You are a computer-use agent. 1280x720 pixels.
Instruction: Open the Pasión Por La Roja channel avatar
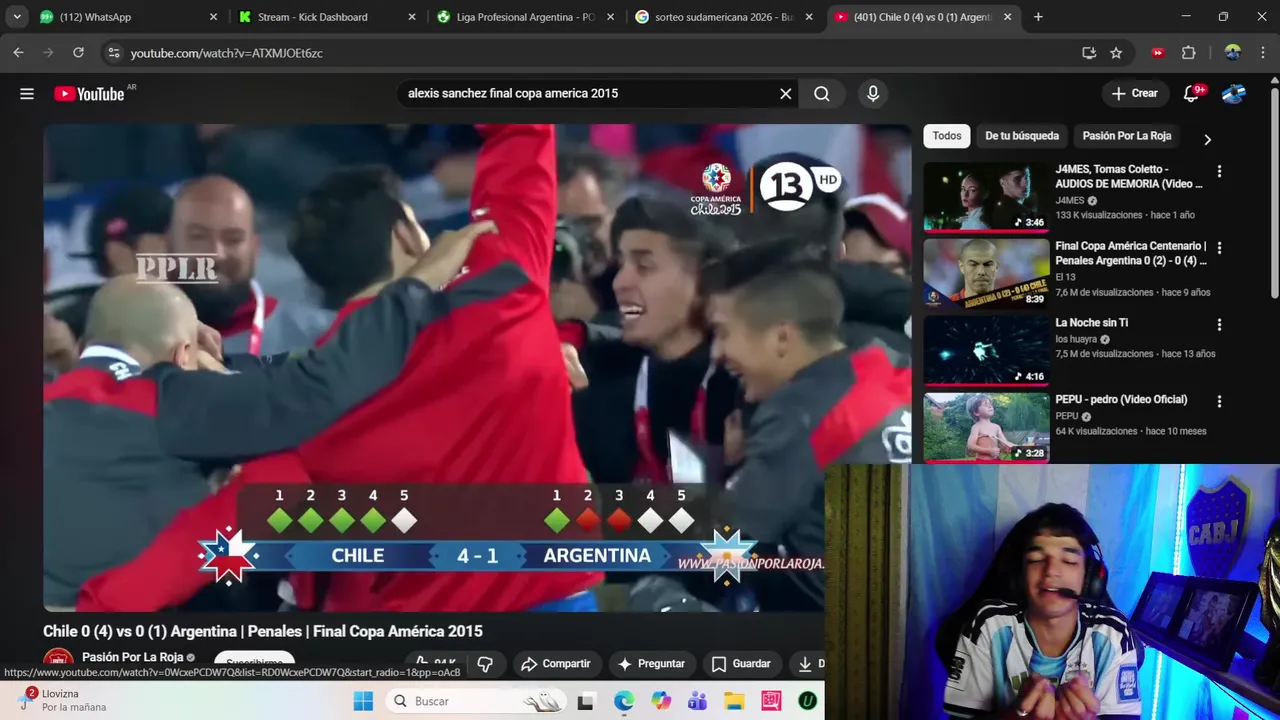click(x=58, y=662)
